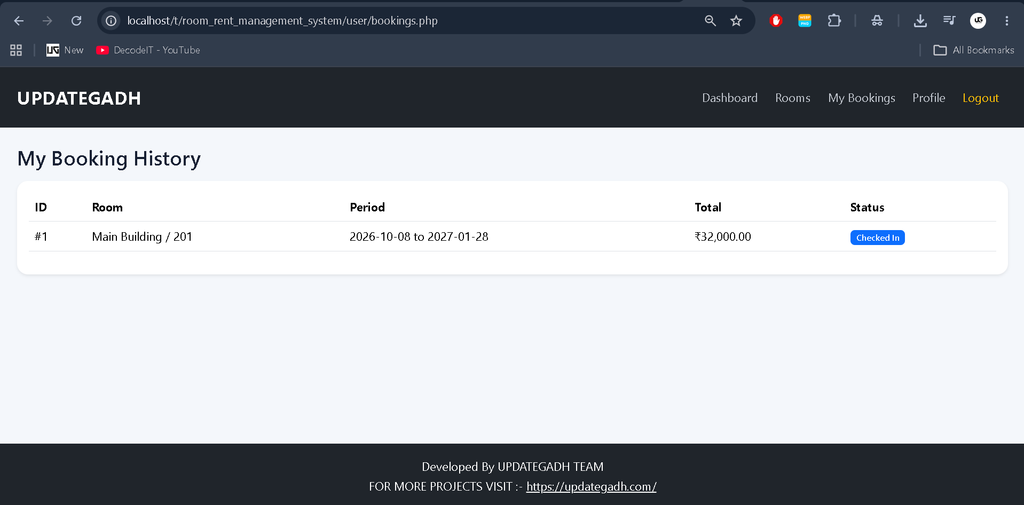Click the Room column header
This screenshot has height=505, width=1024.
107,207
